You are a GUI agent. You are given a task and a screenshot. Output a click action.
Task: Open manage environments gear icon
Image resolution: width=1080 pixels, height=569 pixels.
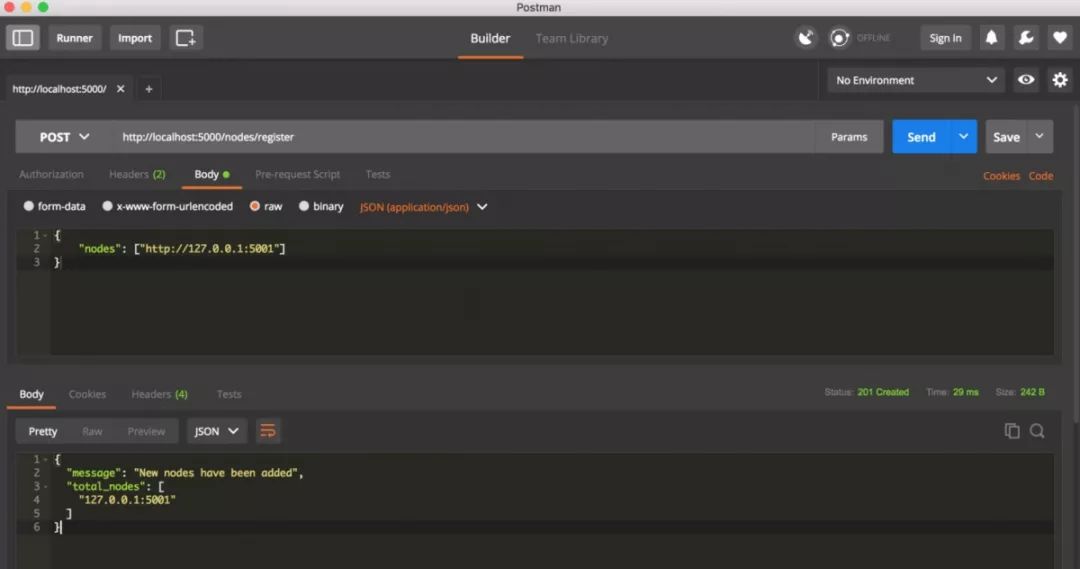pyautogui.click(x=1059, y=80)
